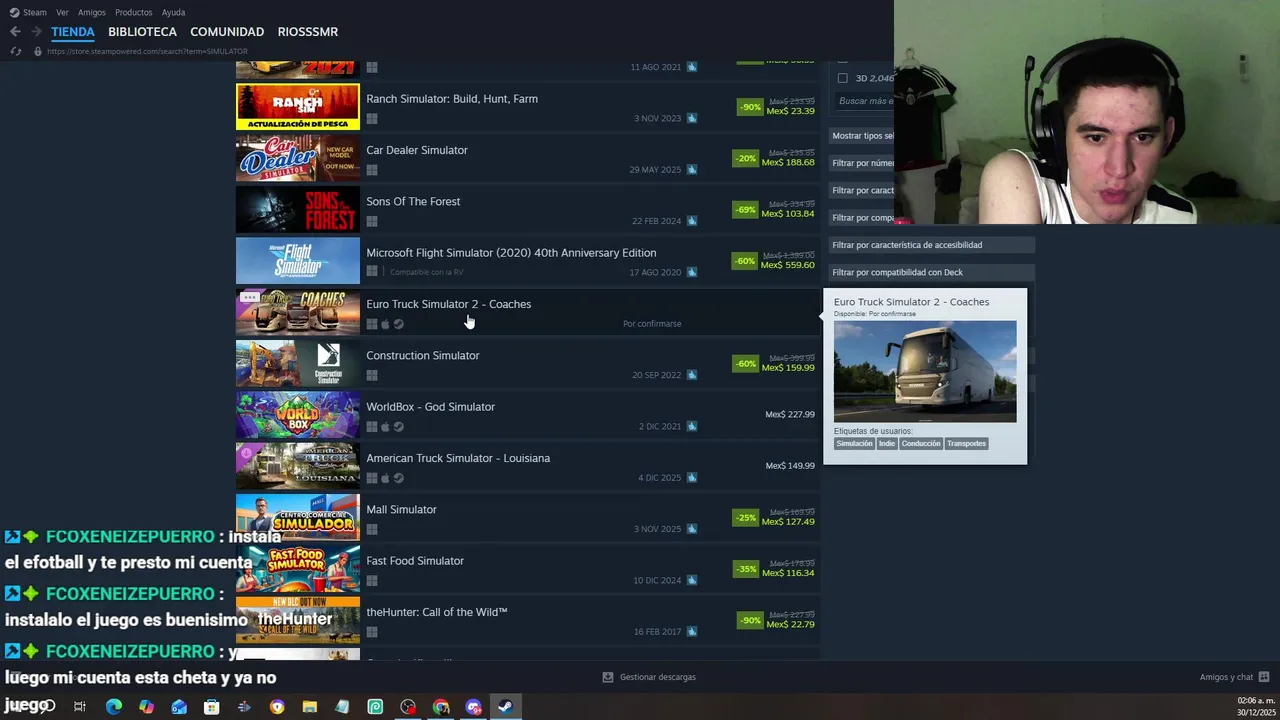Screen dimensions: 1280x720
Task: Open the Ver menu
Action: point(62,12)
